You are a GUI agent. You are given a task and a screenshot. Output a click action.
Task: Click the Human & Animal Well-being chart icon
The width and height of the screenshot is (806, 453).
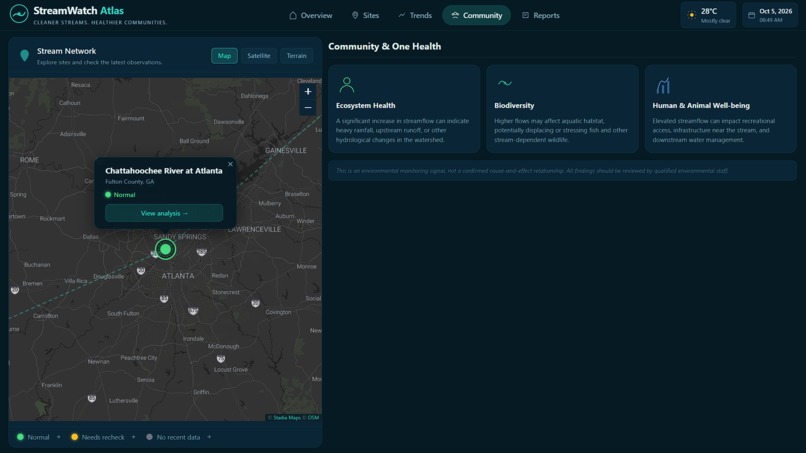[663, 85]
